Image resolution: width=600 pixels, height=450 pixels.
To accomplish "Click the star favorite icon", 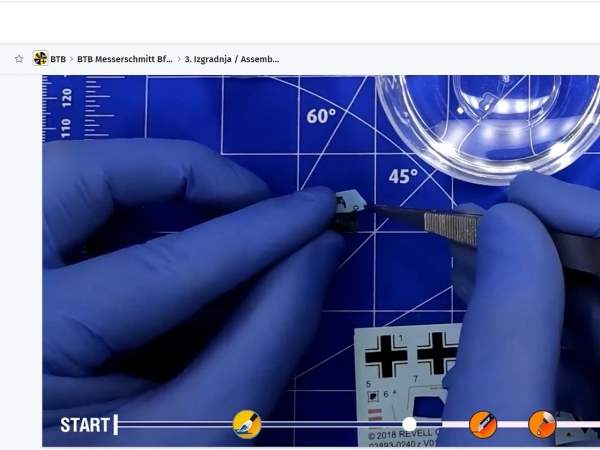I will tap(19, 59).
